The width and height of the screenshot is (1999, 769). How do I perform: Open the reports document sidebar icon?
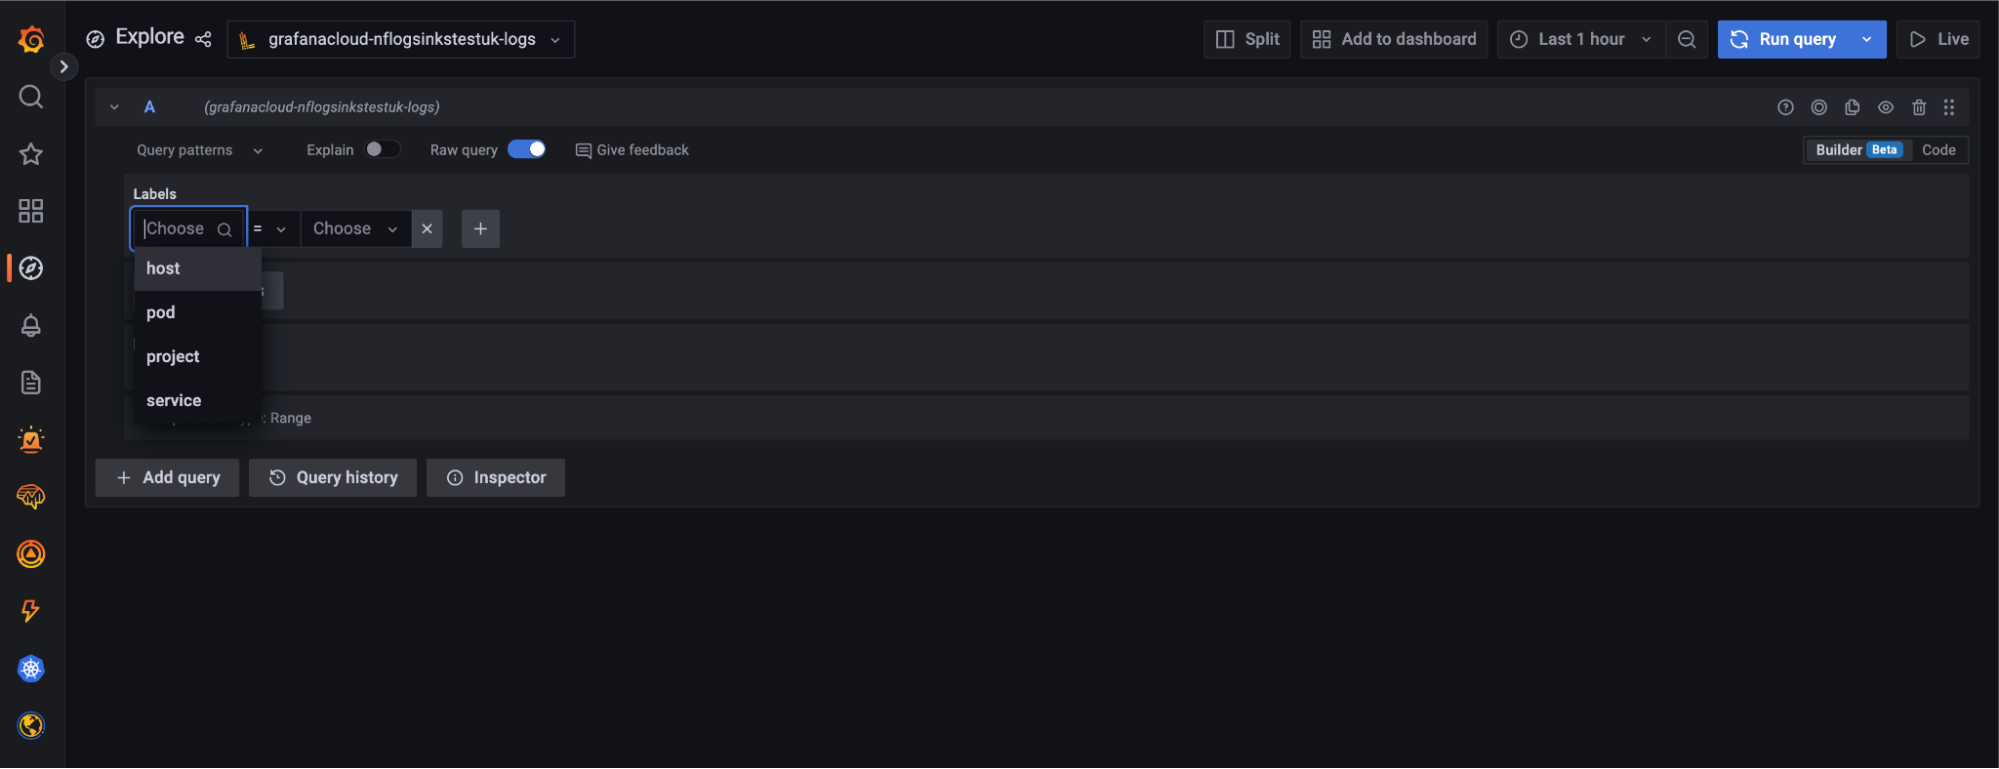tap(31, 382)
